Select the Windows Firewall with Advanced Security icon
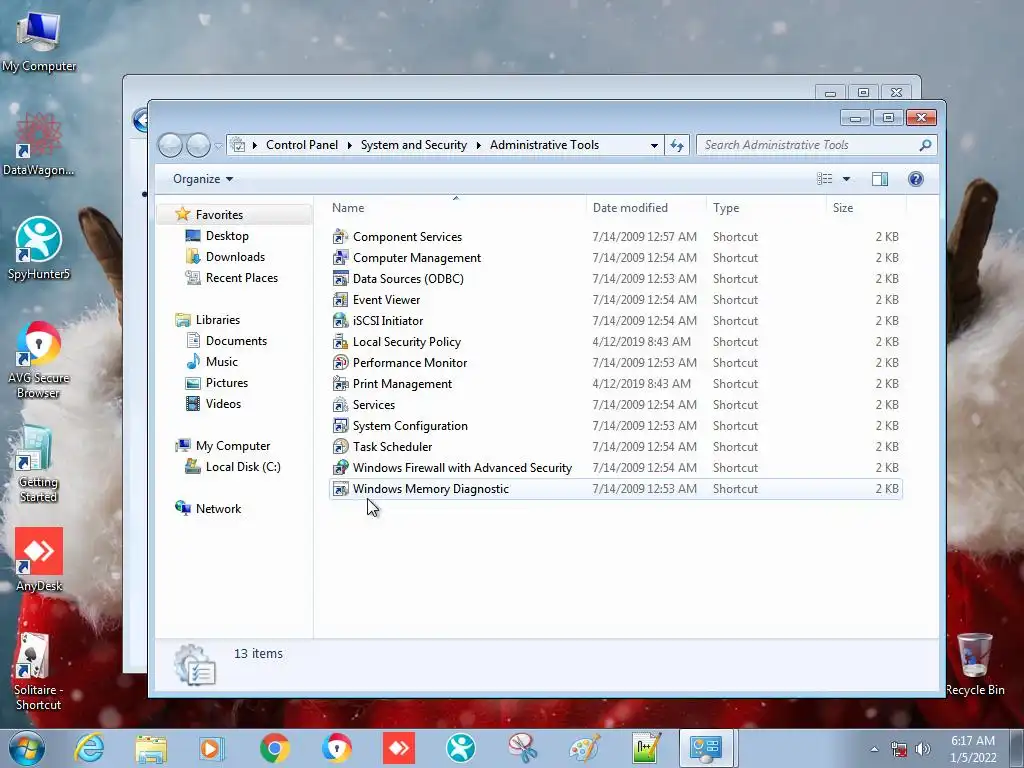The image size is (1024, 768). (340, 468)
